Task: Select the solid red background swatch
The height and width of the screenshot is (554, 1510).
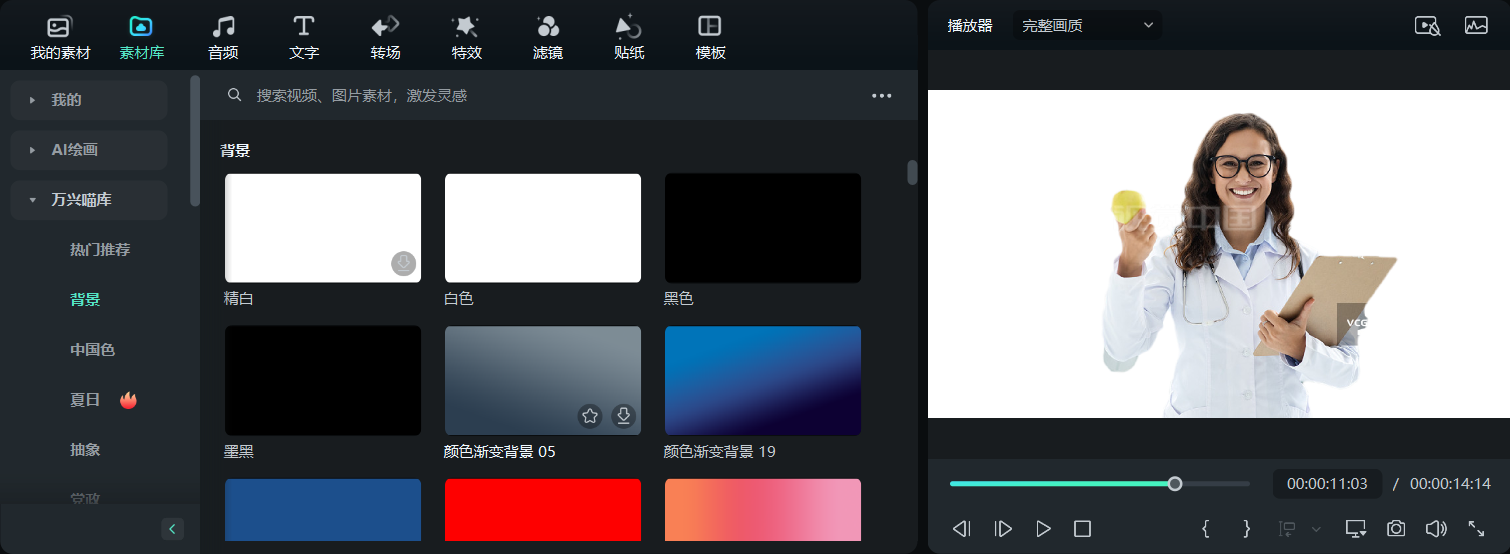Action: pos(543,510)
